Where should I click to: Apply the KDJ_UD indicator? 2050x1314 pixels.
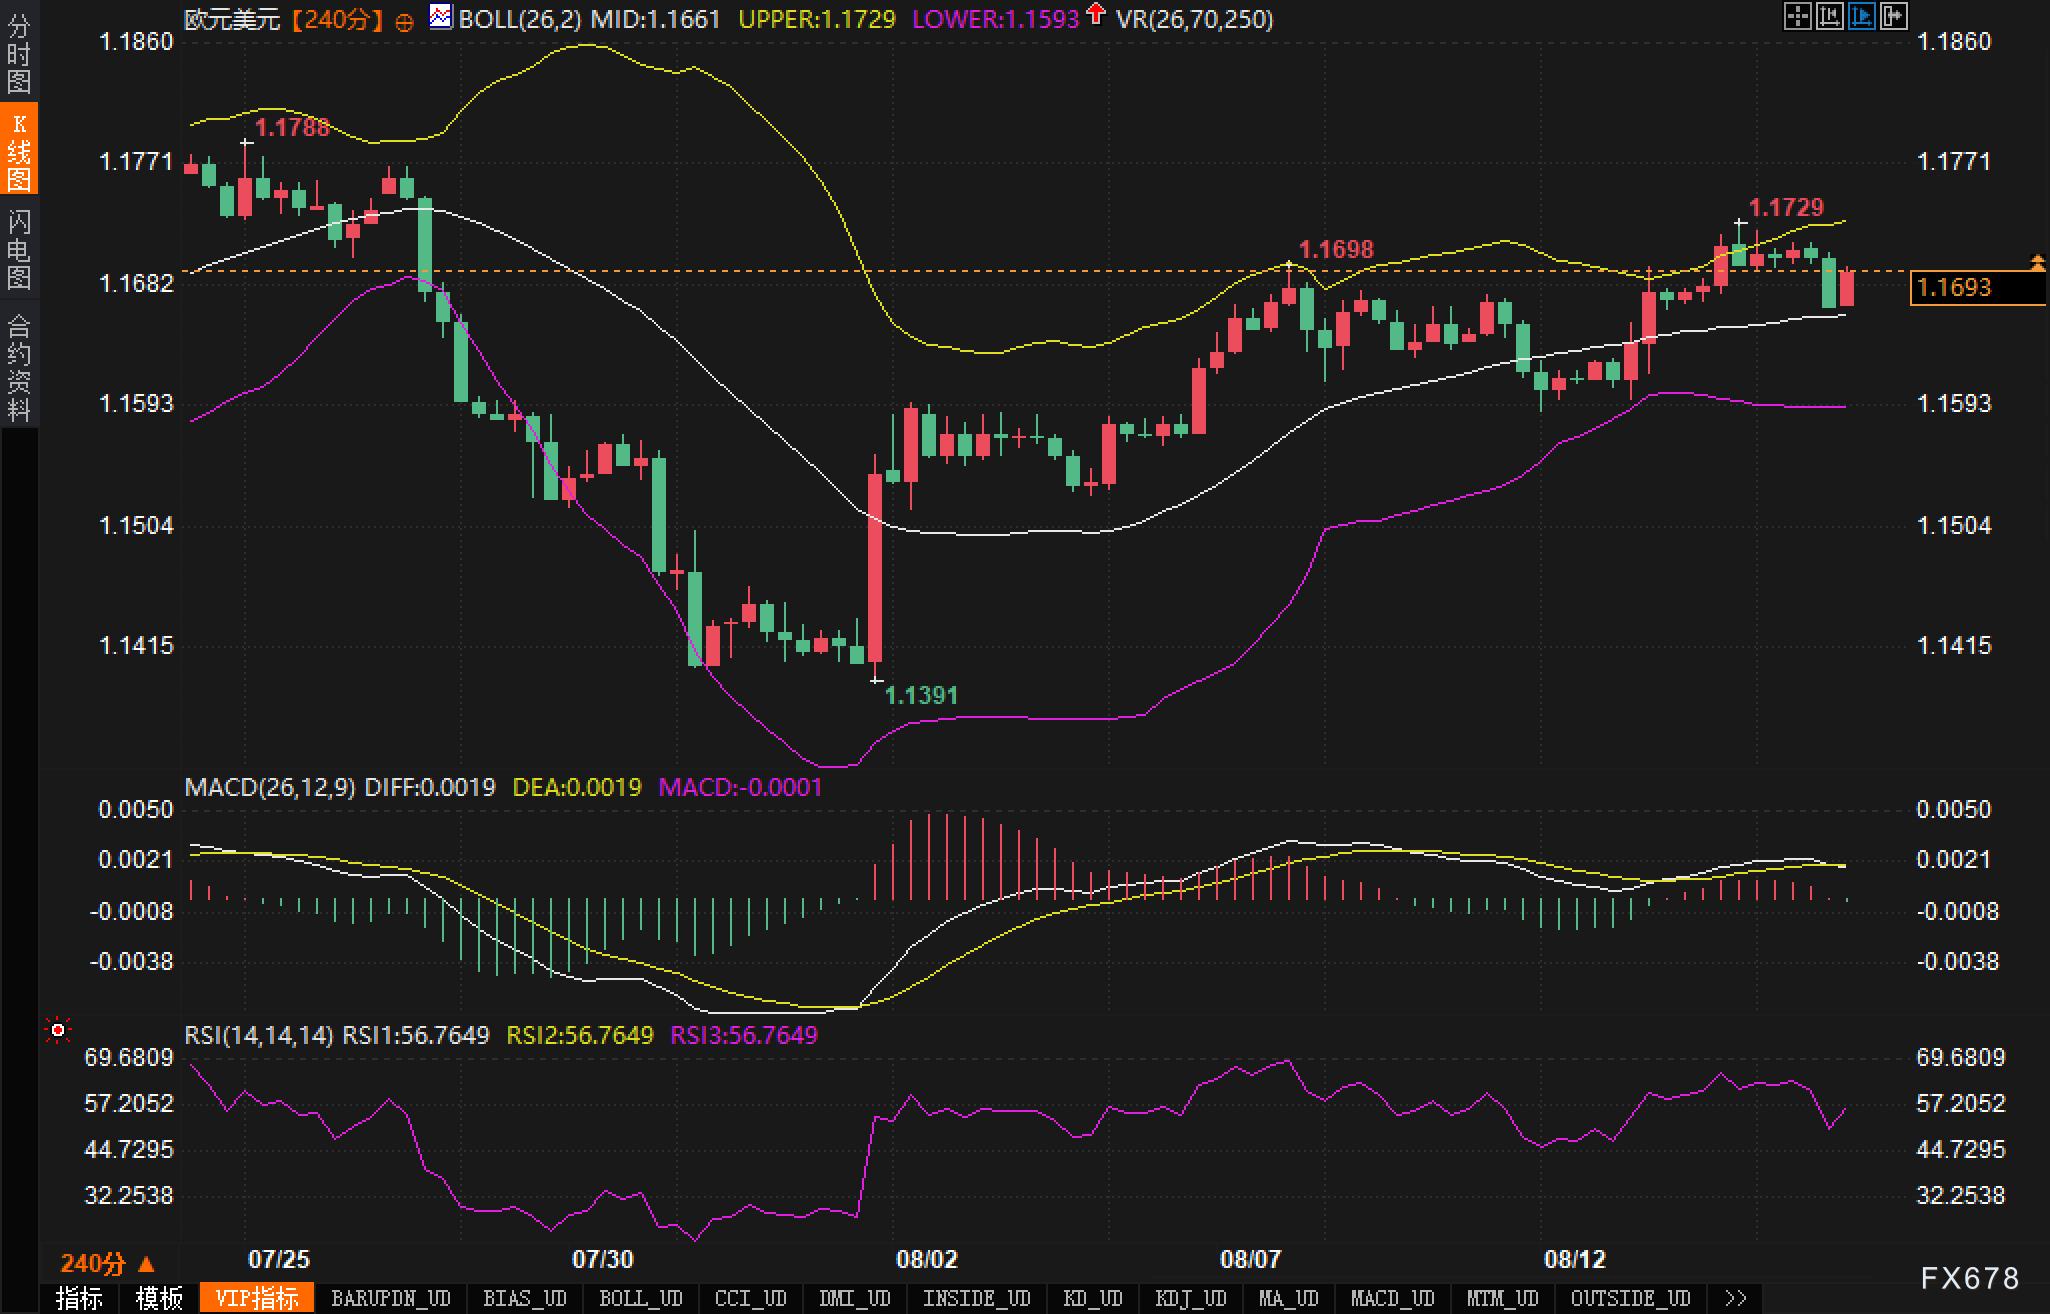pyautogui.click(x=1190, y=1298)
